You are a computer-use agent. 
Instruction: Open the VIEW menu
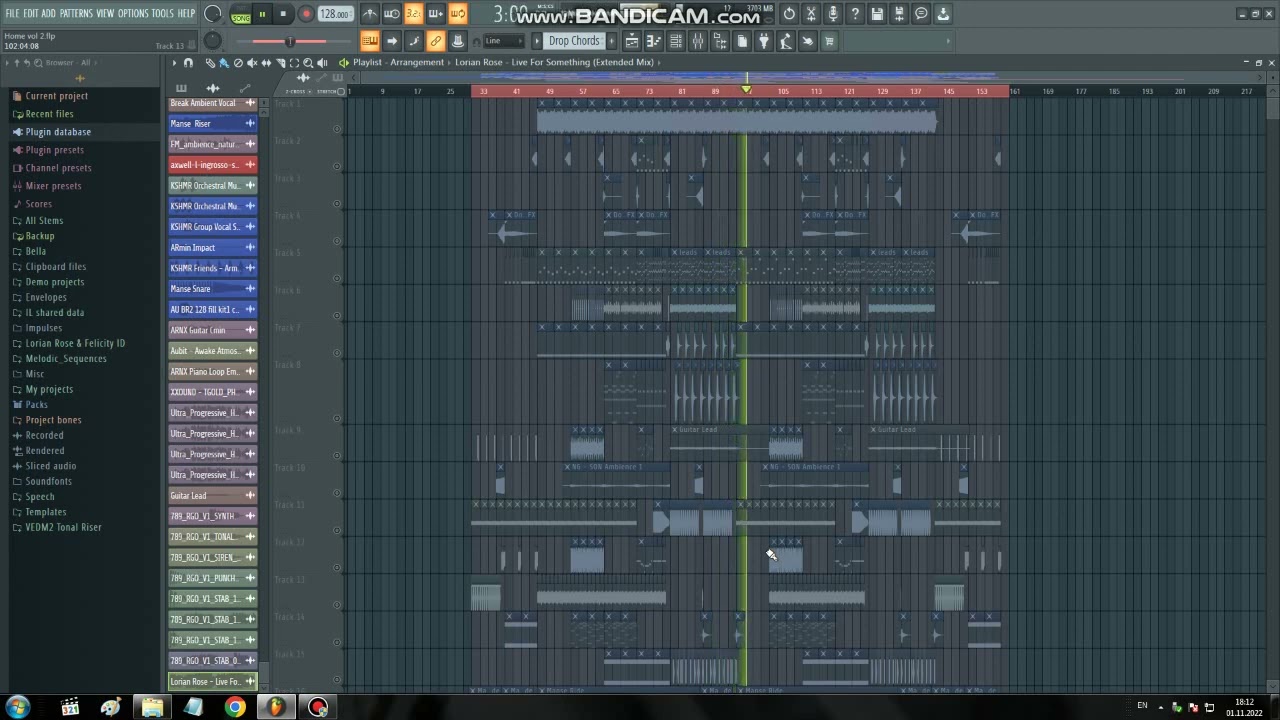105,13
